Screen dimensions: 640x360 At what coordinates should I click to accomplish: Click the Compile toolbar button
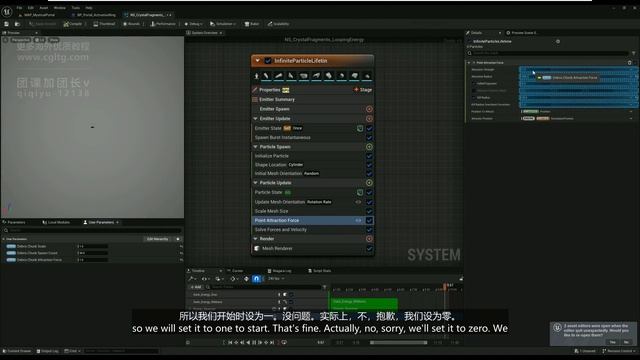point(73,24)
